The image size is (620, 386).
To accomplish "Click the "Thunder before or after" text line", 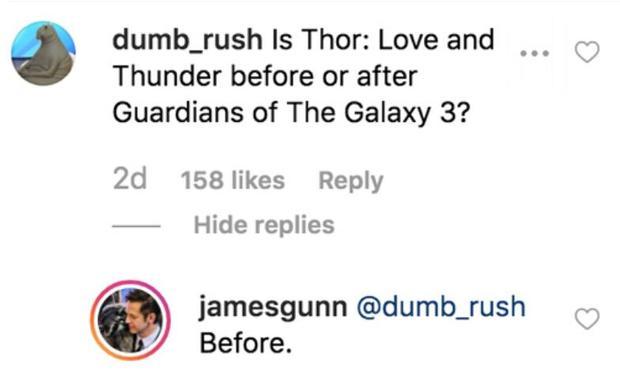I will pyautogui.click(x=265, y=76).
